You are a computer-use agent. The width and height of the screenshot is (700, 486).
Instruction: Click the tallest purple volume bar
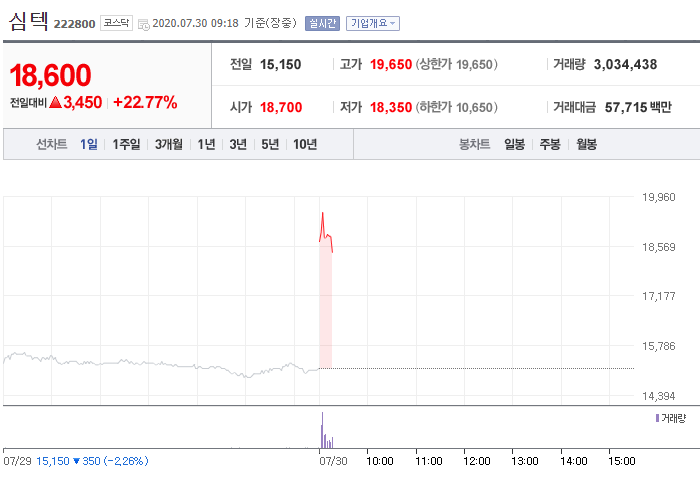tap(322, 430)
